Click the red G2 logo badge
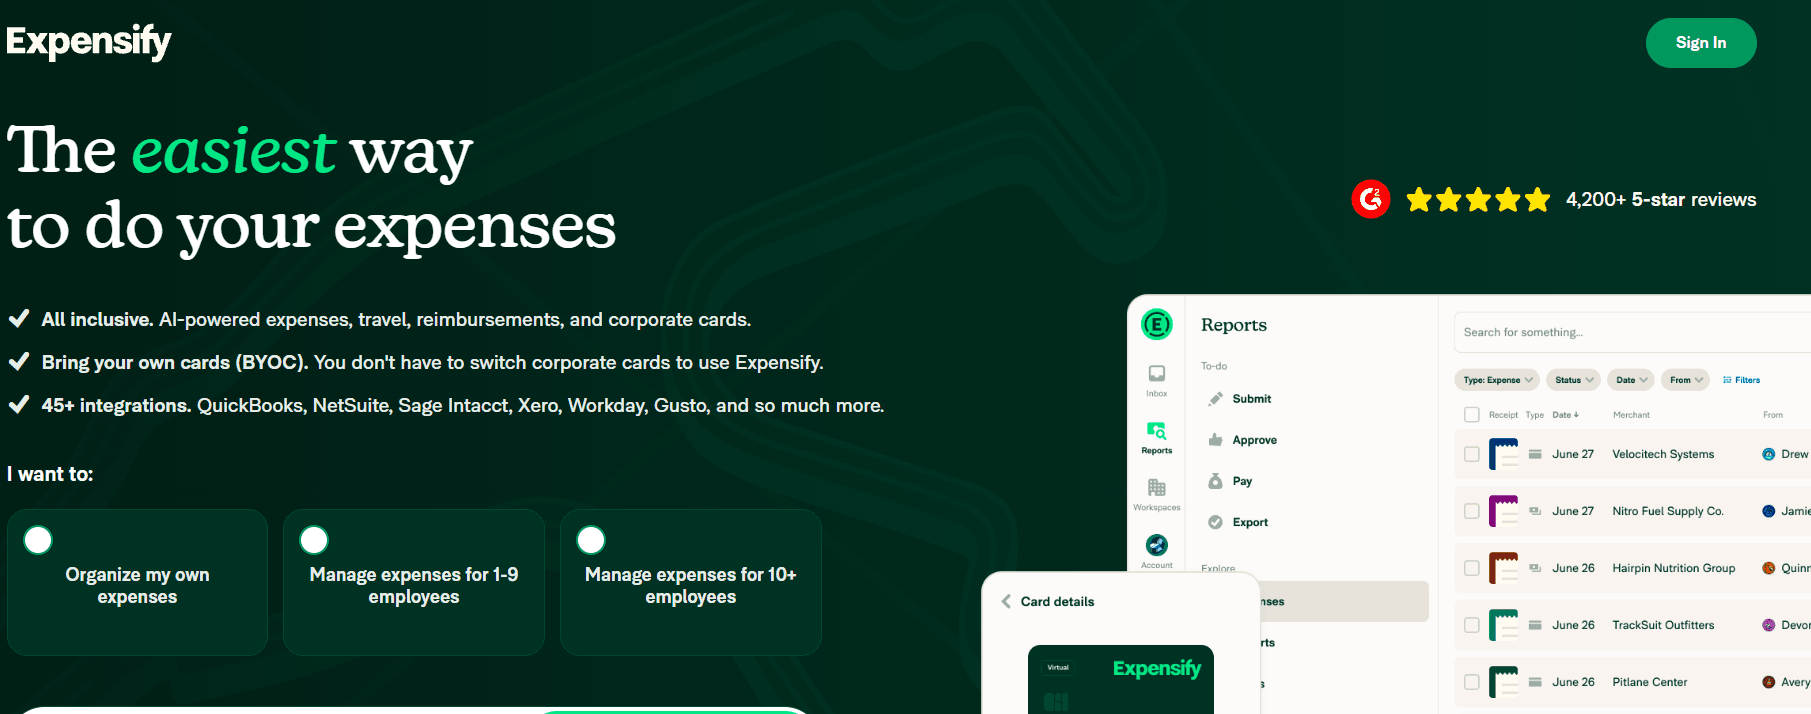 pos(1371,199)
